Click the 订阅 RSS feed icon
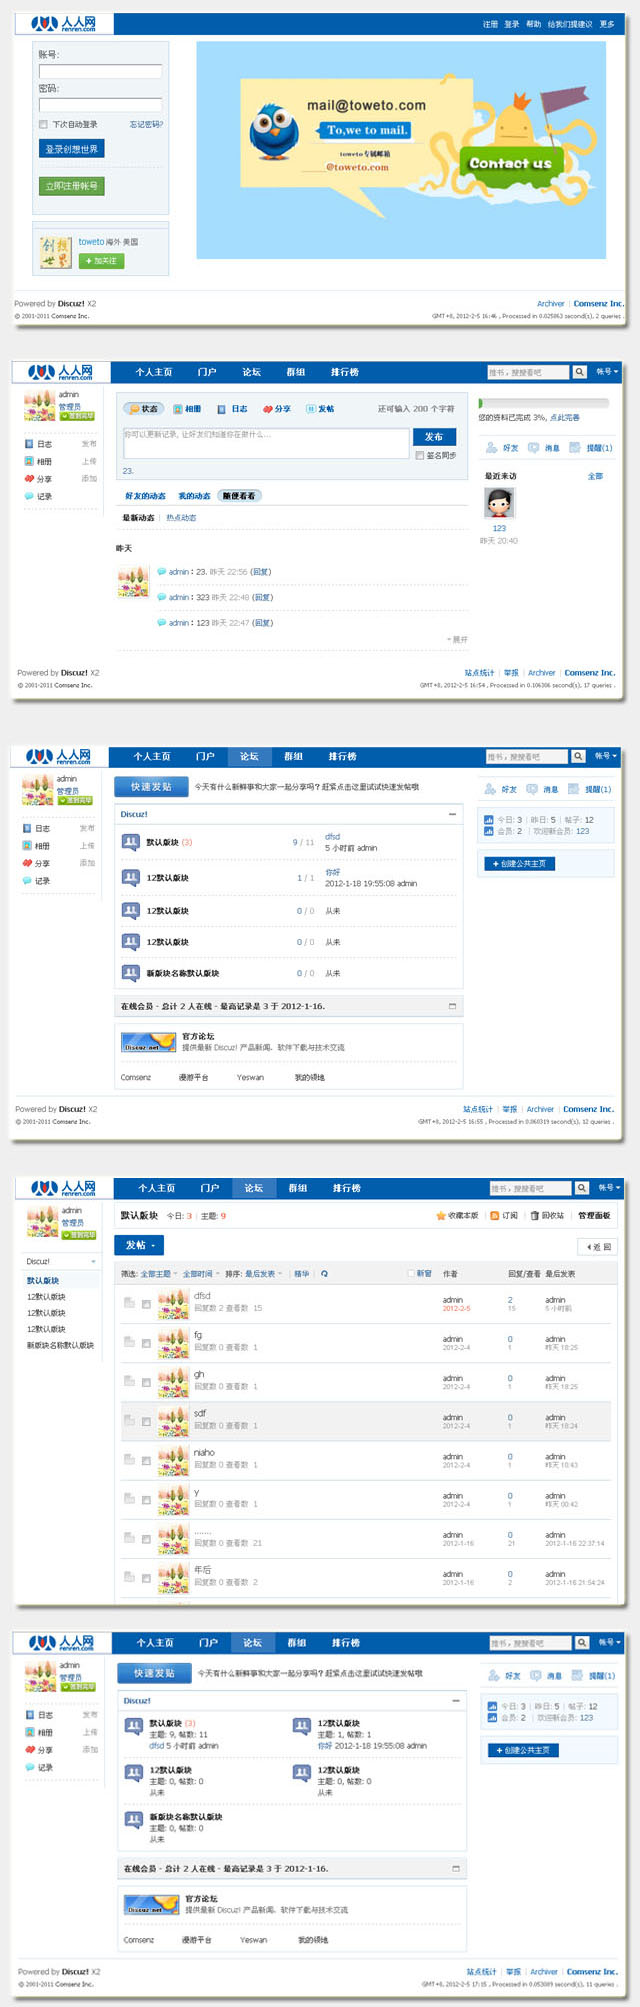The width and height of the screenshot is (640, 2007). pyautogui.click(x=494, y=1216)
